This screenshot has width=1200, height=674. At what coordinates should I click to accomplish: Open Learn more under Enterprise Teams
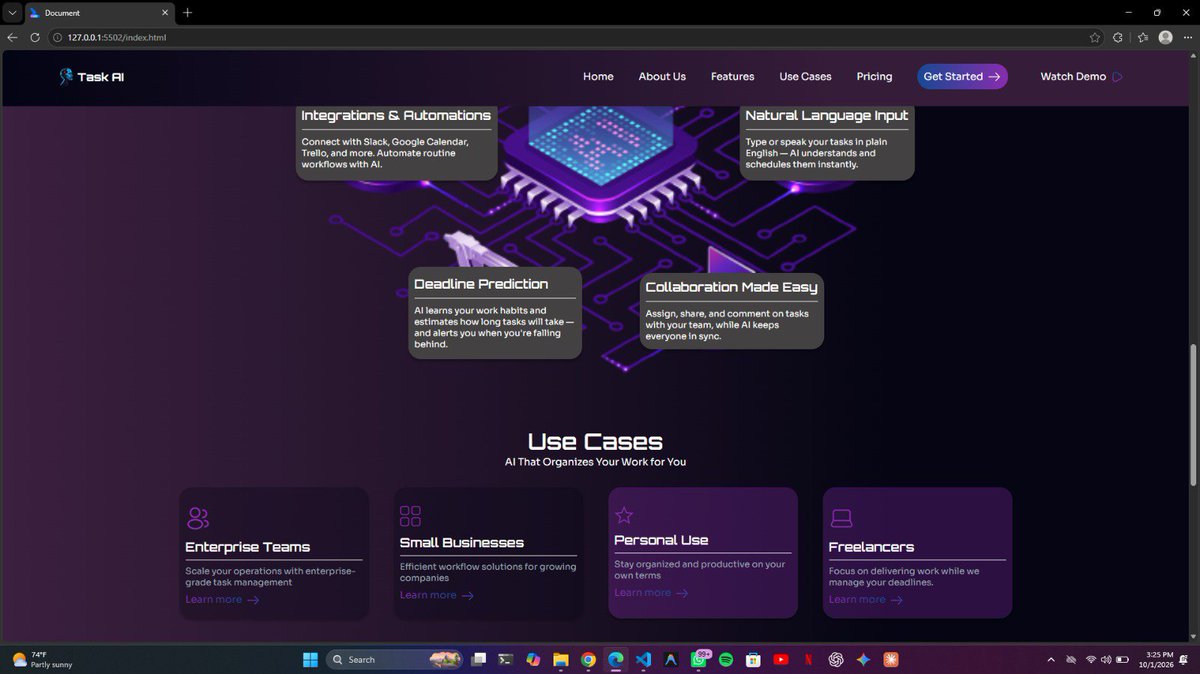[222, 600]
